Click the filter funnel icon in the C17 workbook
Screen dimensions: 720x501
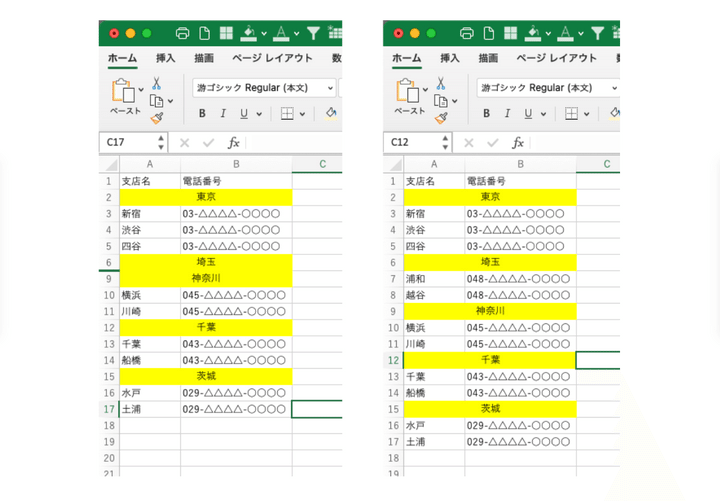pyautogui.click(x=313, y=33)
